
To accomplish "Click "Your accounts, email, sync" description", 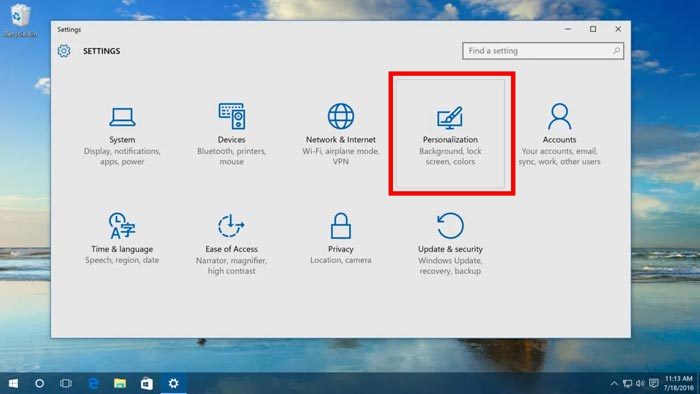I will pyautogui.click(x=559, y=156).
